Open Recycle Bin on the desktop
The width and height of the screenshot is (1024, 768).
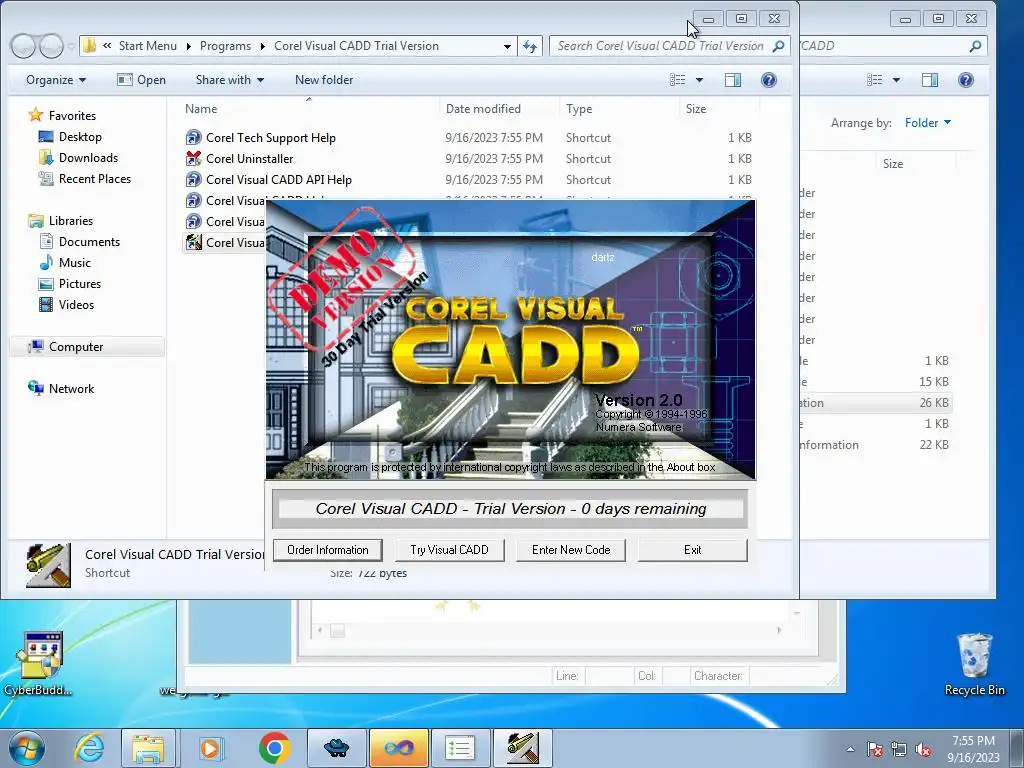click(x=974, y=665)
